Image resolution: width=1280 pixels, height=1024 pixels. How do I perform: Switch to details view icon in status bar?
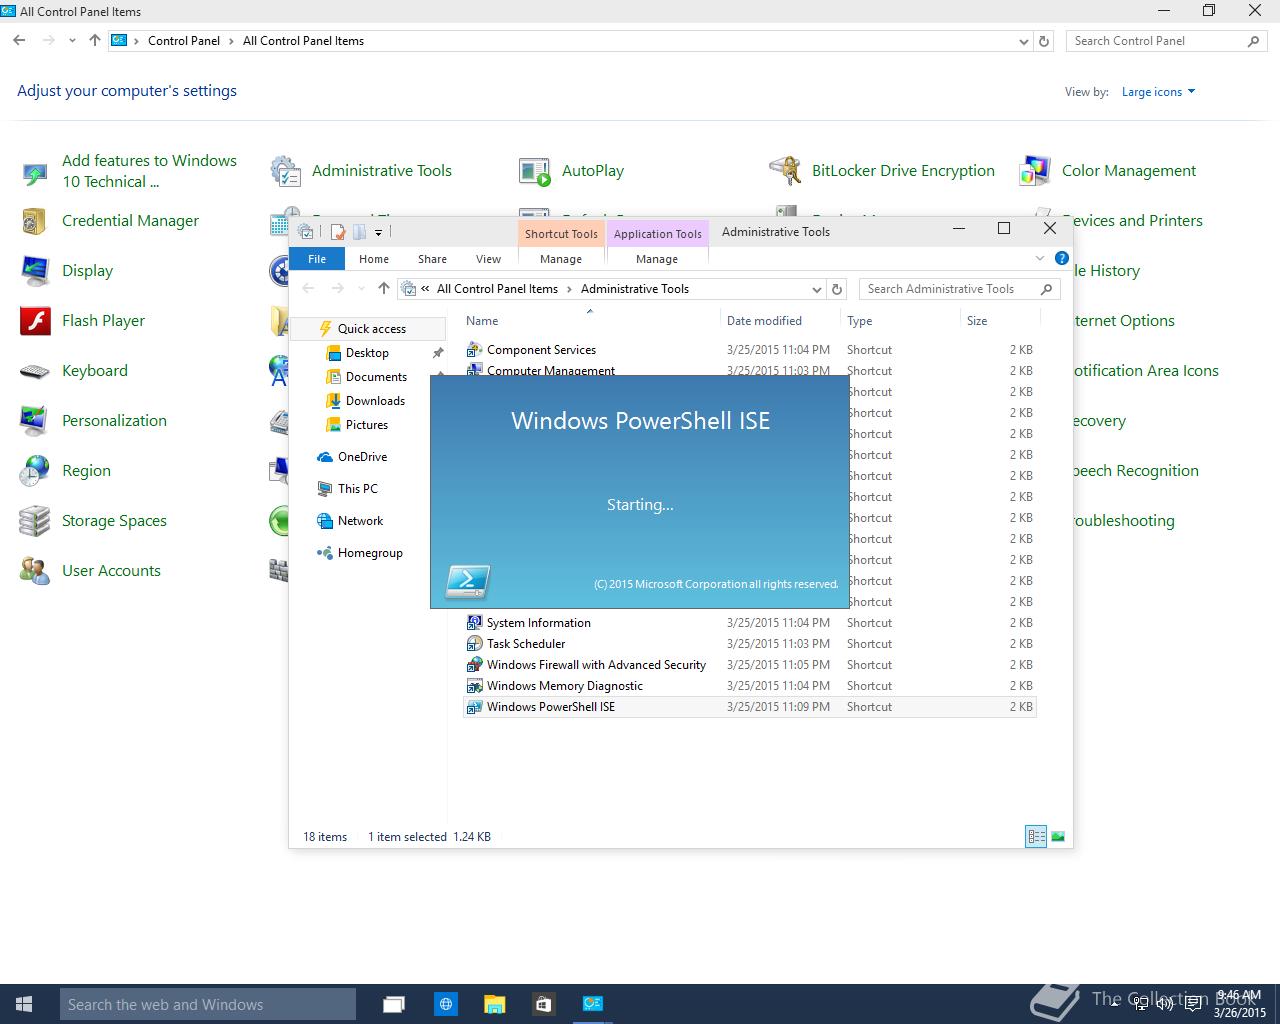click(1036, 837)
